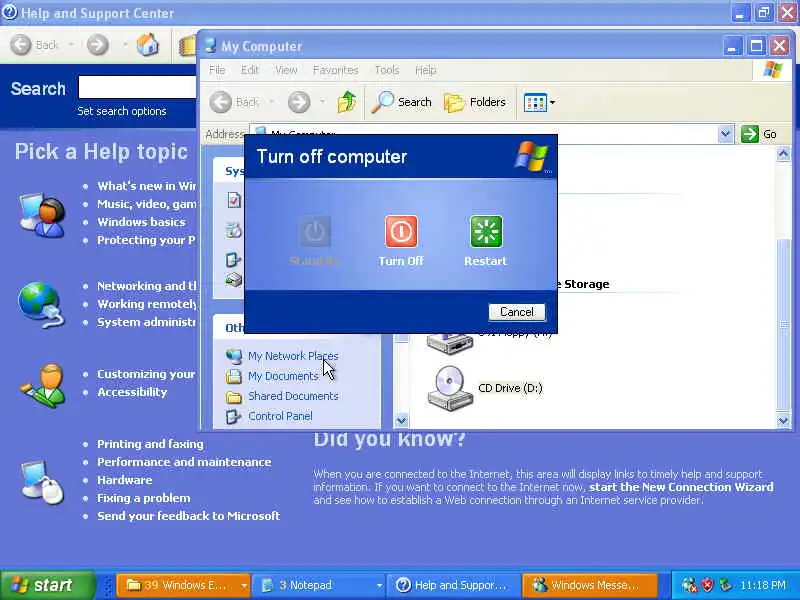Open the Edit menu in My Computer
This screenshot has width=800, height=600.
click(x=249, y=70)
